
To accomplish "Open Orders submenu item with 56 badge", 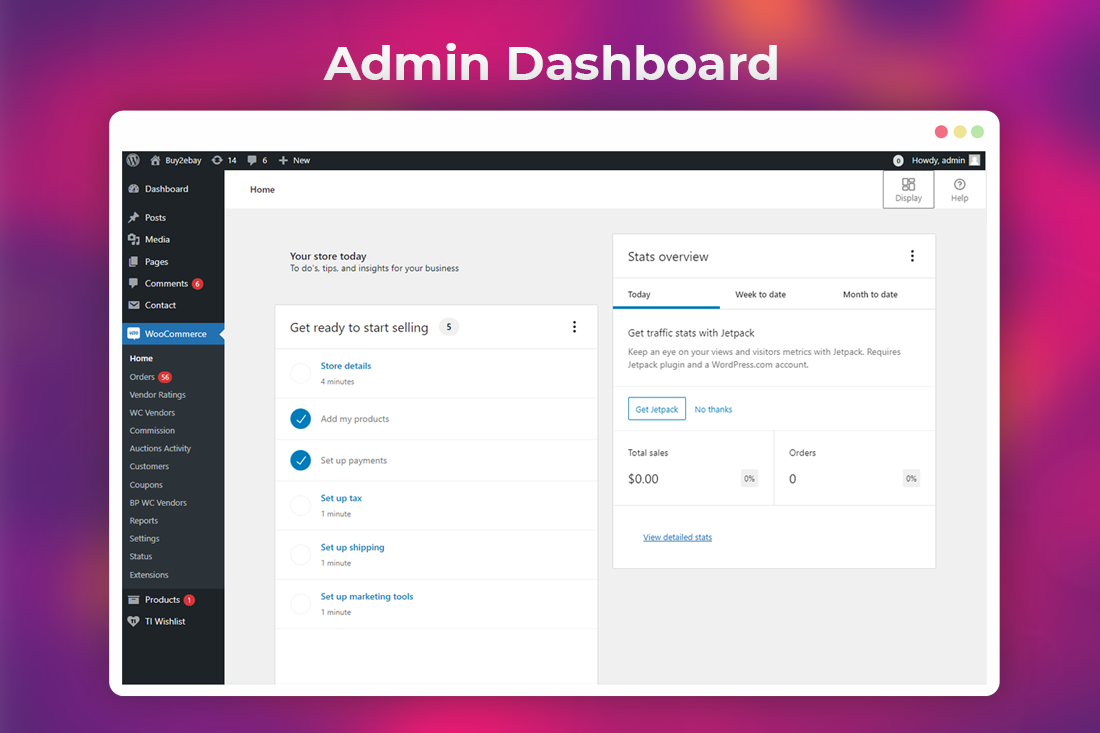I will click(x=151, y=377).
